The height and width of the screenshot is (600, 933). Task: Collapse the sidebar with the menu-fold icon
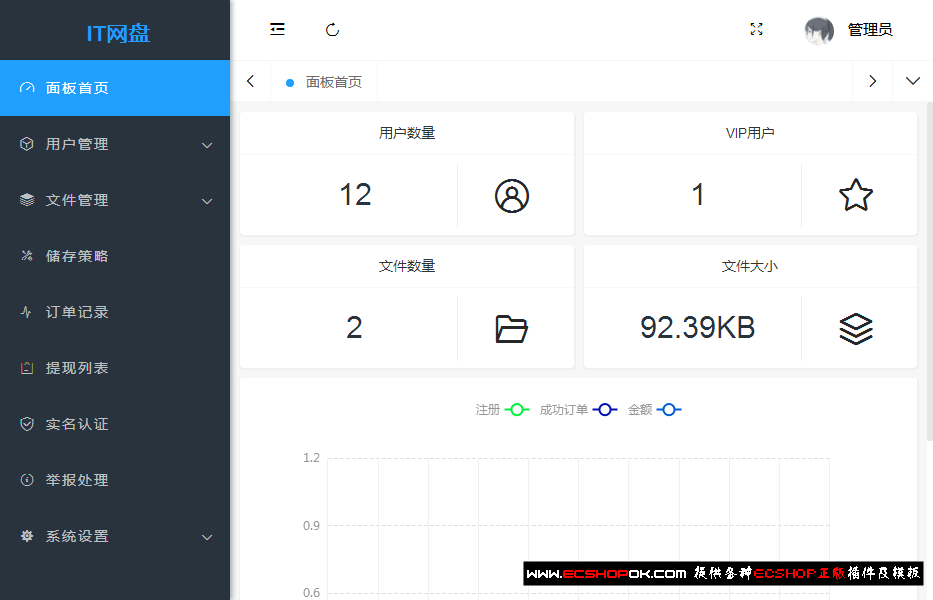pos(277,29)
